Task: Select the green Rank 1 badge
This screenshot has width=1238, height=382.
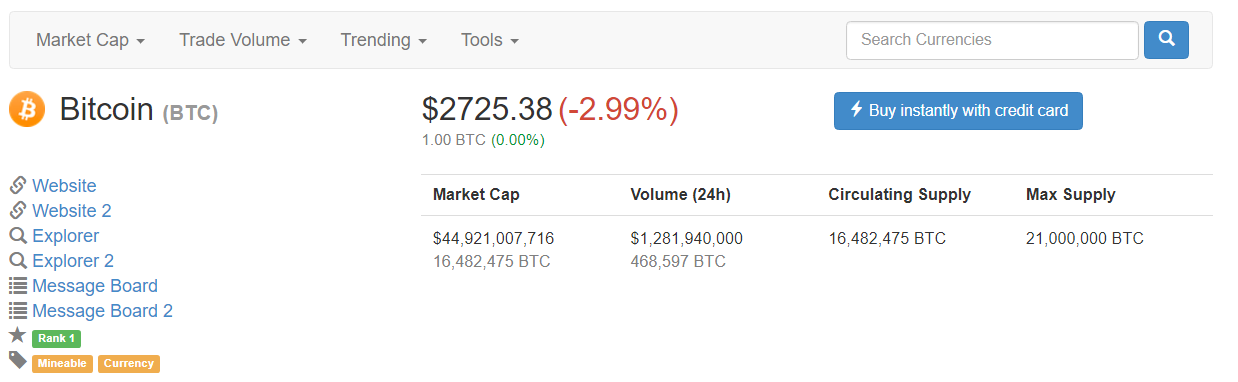Action: pos(56,338)
